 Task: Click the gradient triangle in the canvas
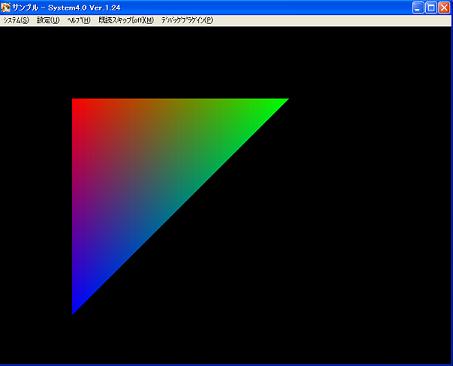(143, 170)
